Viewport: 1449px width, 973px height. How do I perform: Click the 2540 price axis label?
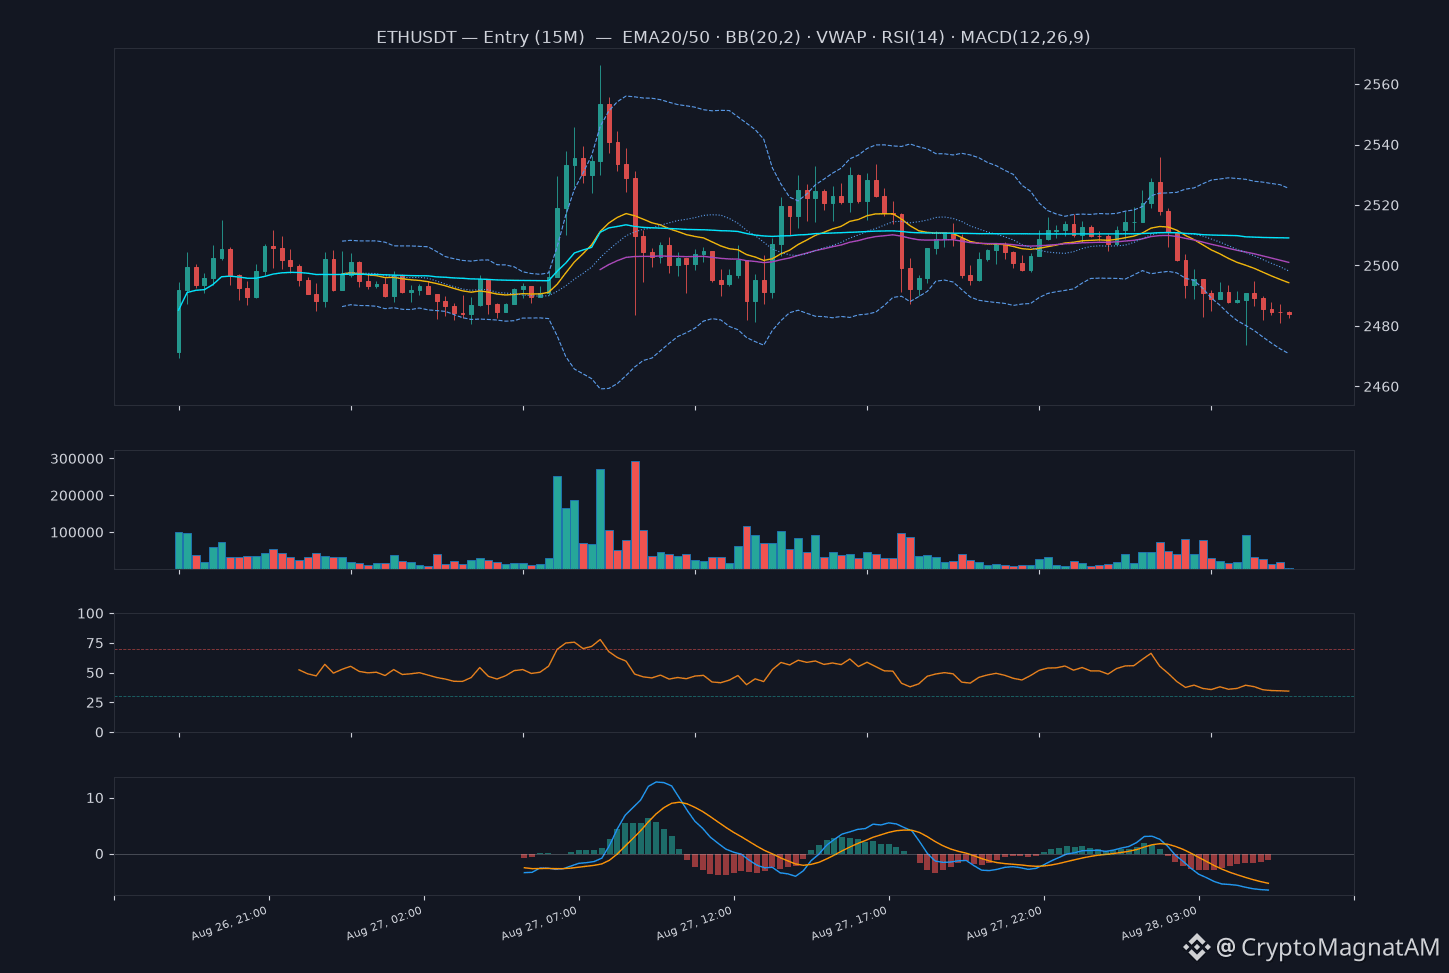click(1381, 145)
